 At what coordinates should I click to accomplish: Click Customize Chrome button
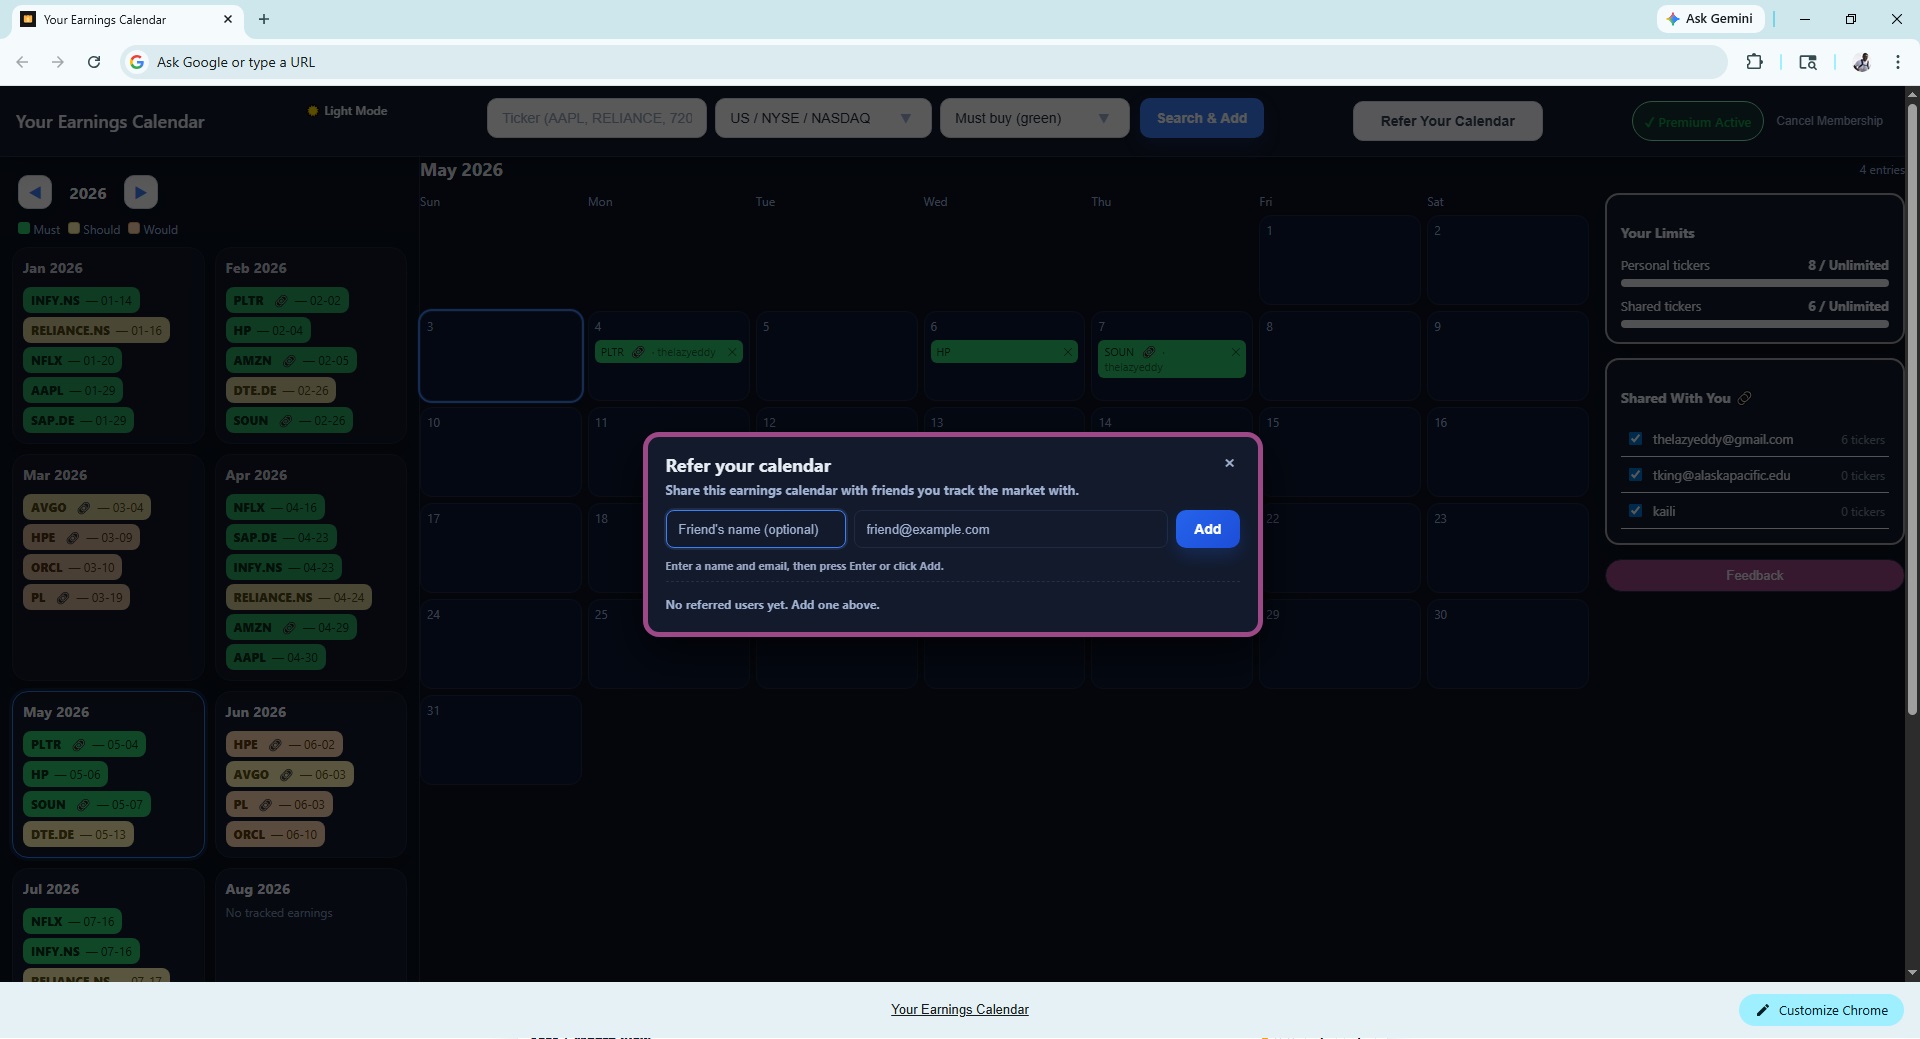[x=1821, y=1010]
